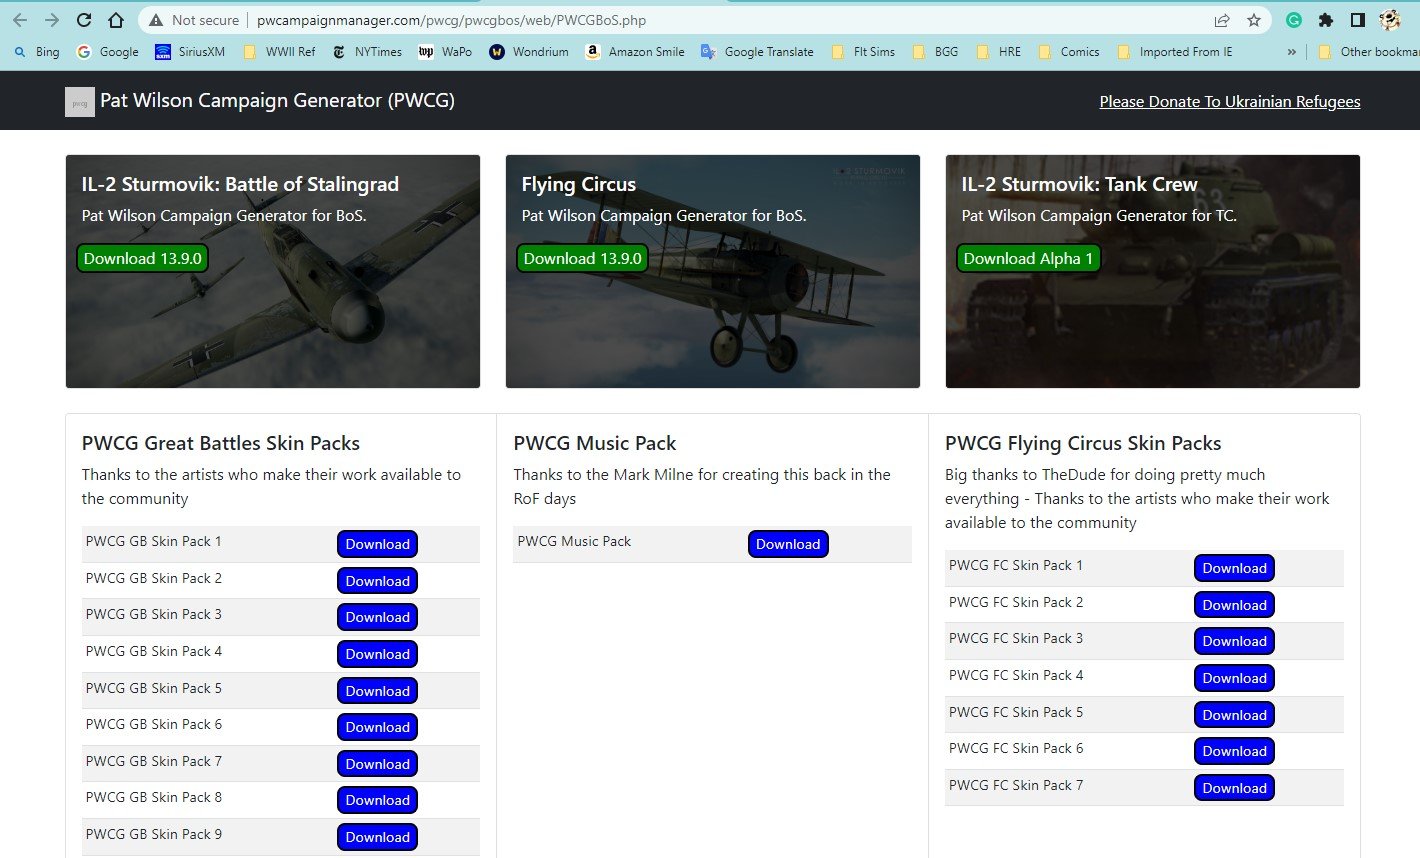1420x858 pixels.
Task: Download PWCG FC Skin Pack 6
Action: click(1234, 751)
